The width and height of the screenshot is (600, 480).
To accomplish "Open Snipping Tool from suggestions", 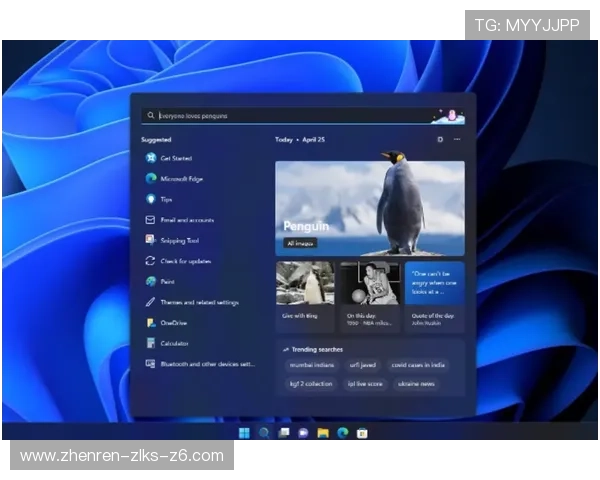I will (150, 240).
